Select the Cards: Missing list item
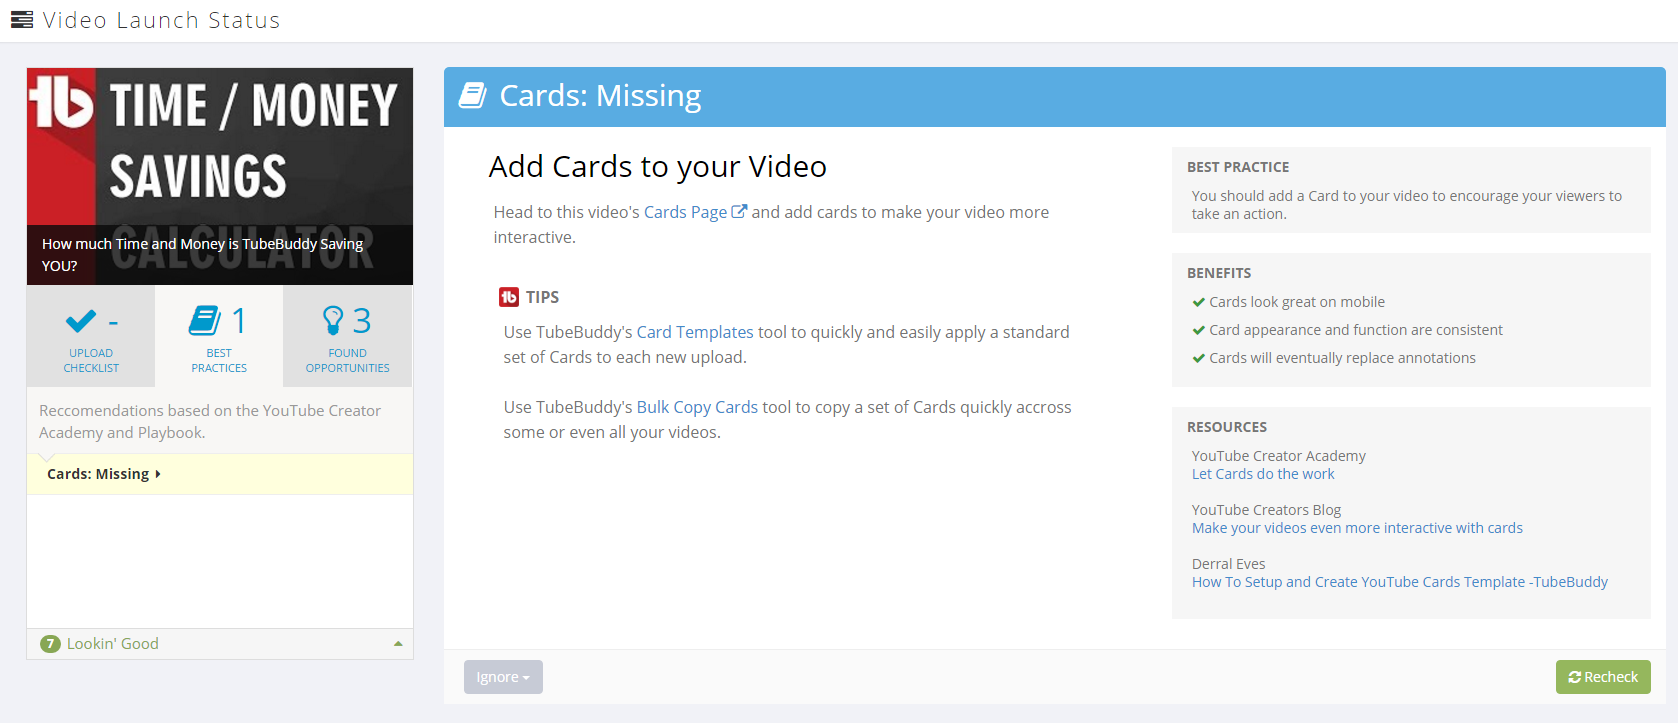 pos(104,474)
